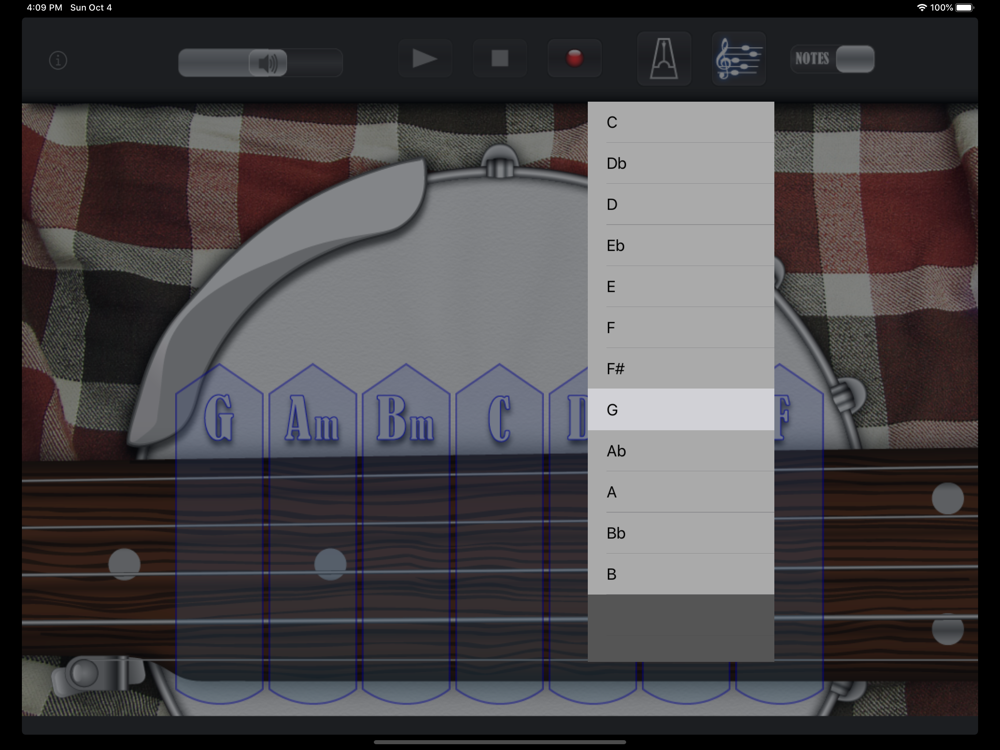Pick key Bb from the key menu

pos(681,533)
